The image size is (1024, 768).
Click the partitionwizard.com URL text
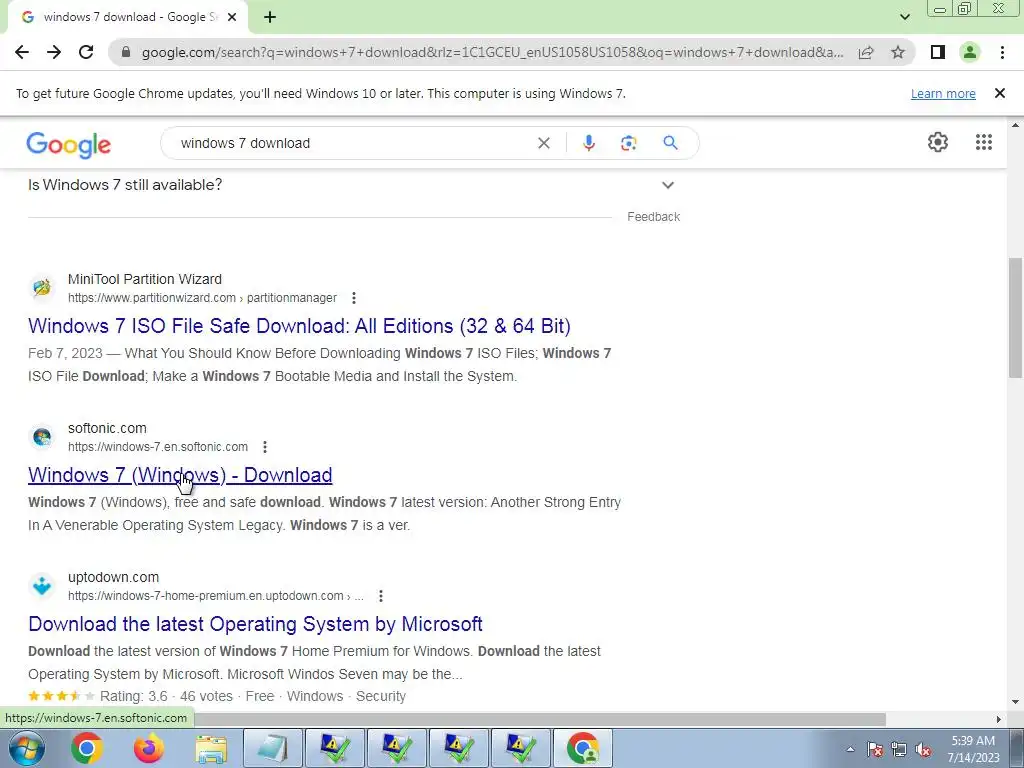202,298
